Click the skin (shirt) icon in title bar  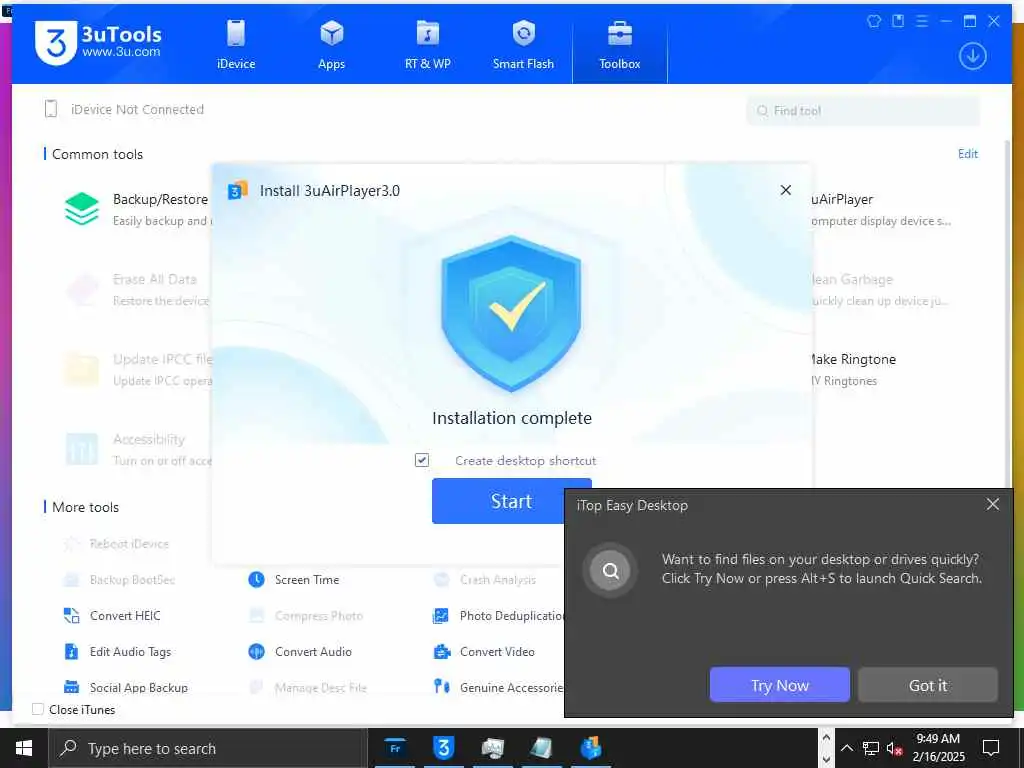pos(874,21)
